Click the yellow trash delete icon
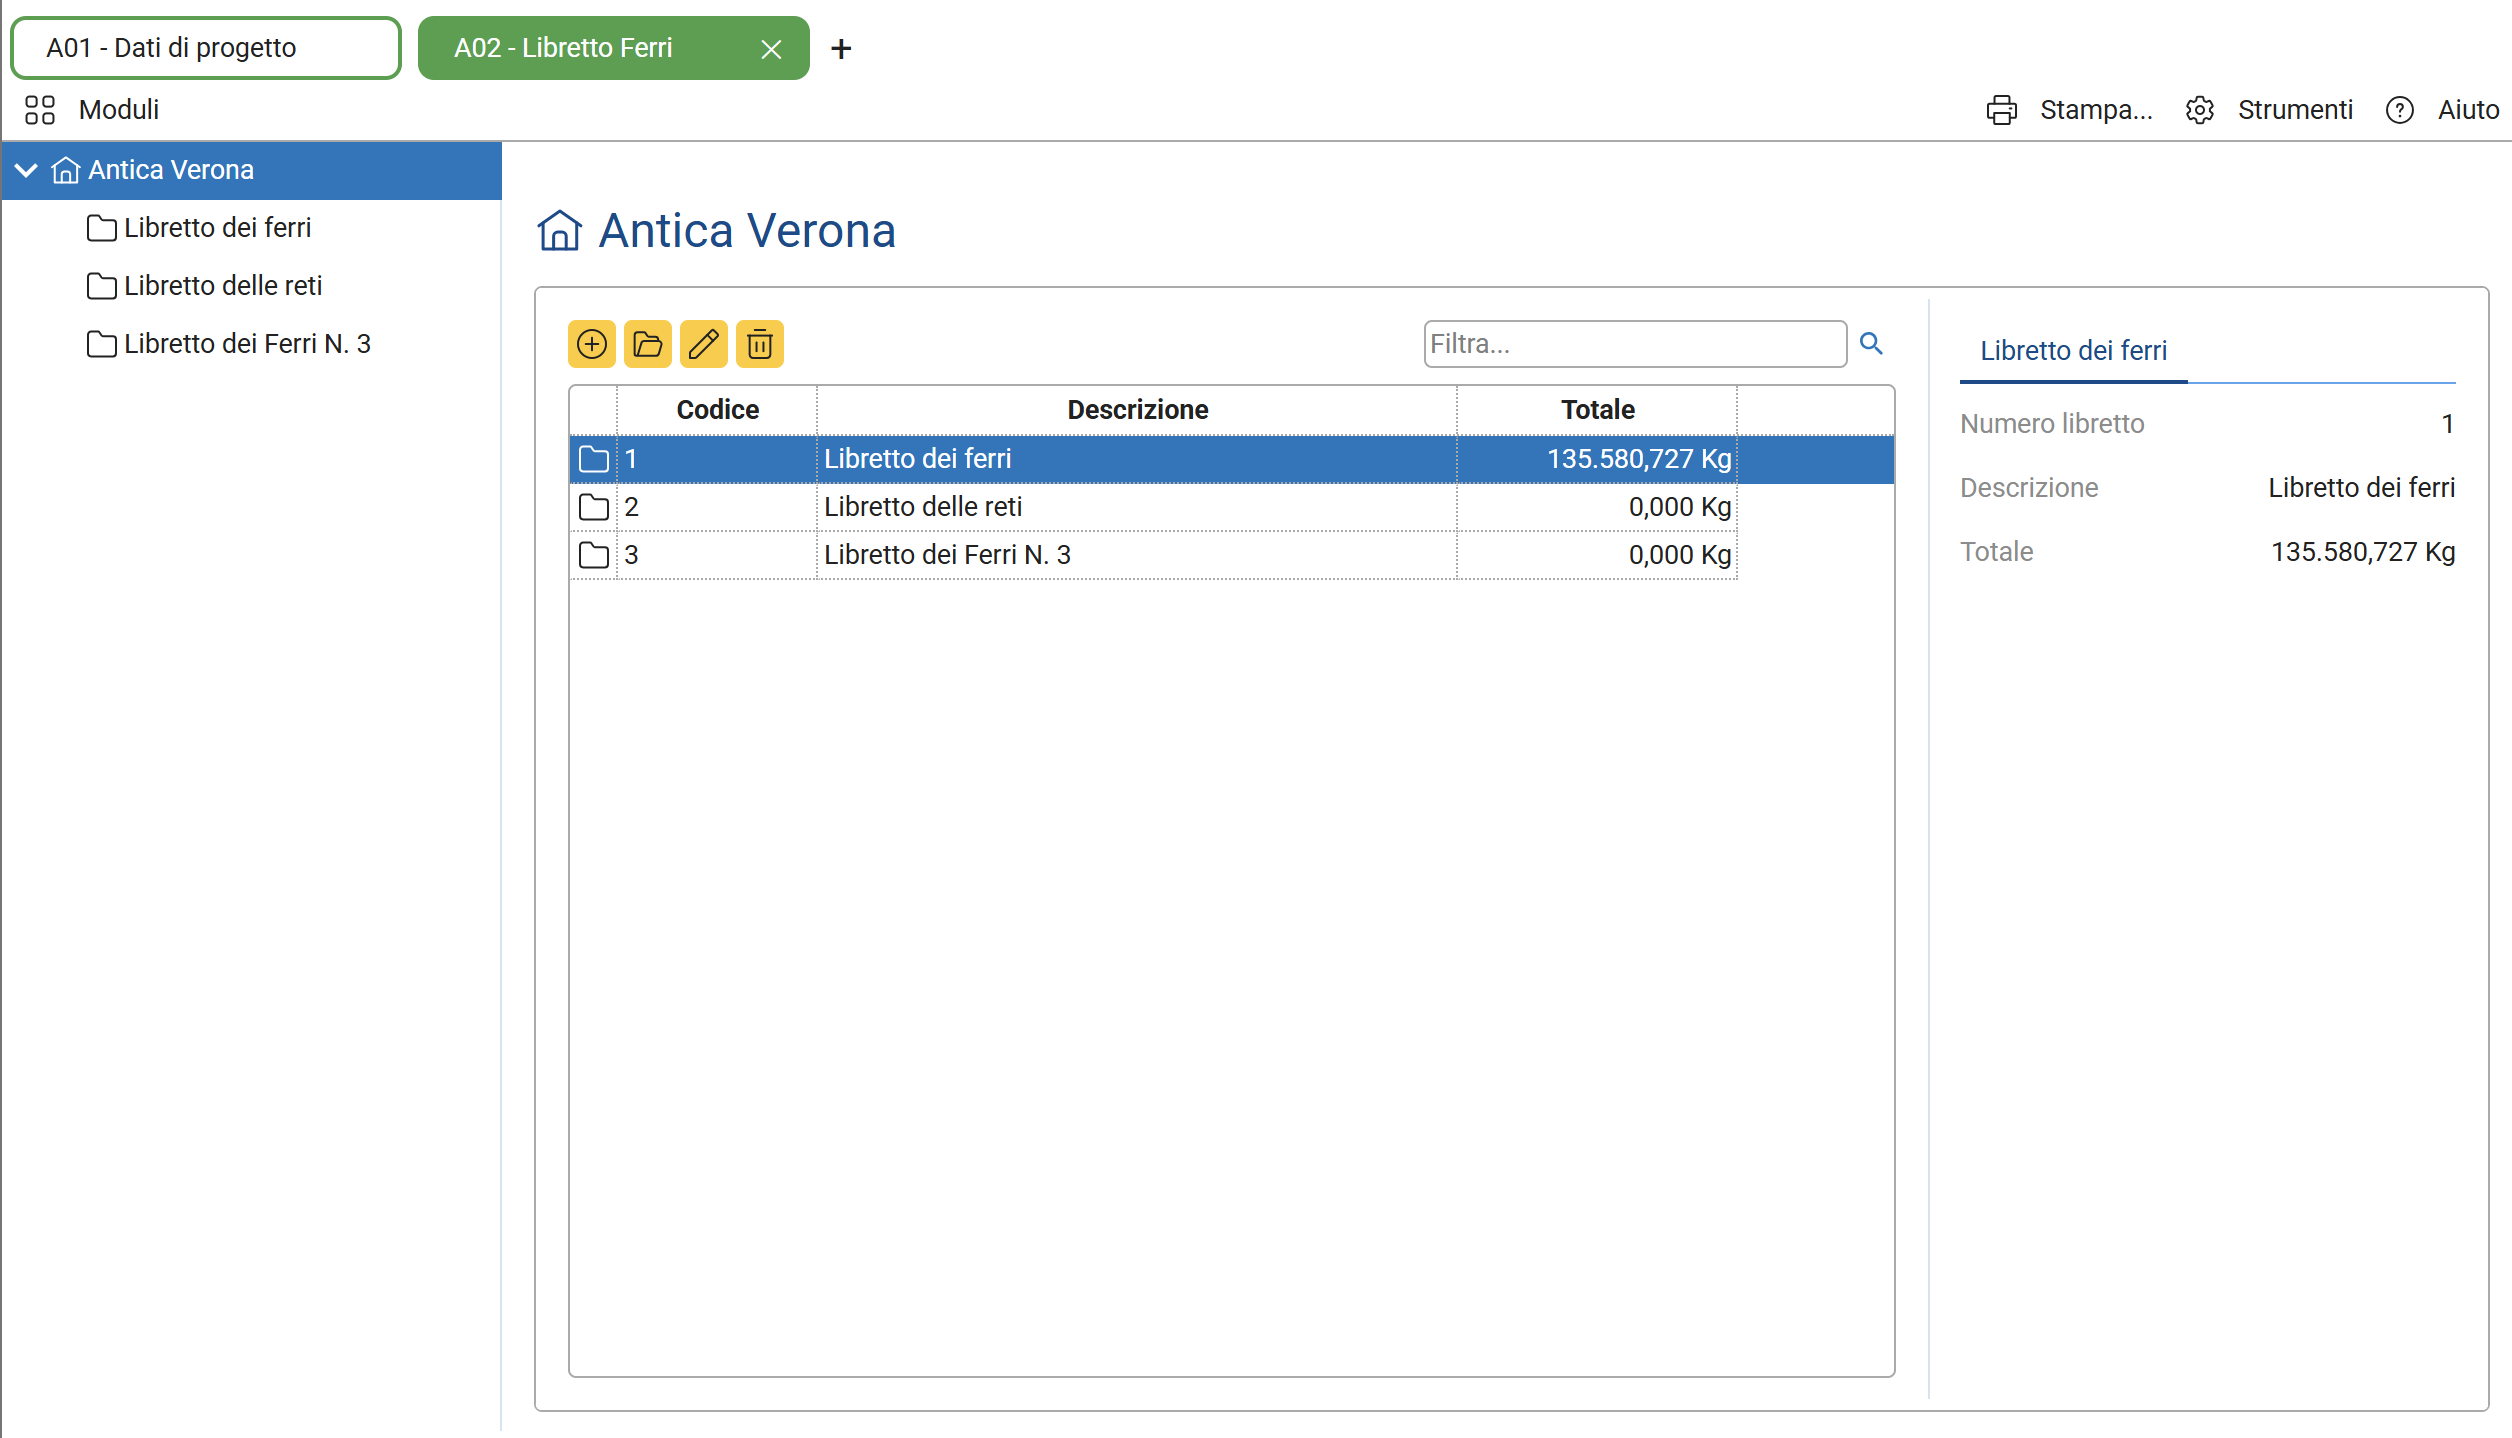Image resolution: width=2512 pixels, height=1438 pixels. pyautogui.click(x=760, y=344)
